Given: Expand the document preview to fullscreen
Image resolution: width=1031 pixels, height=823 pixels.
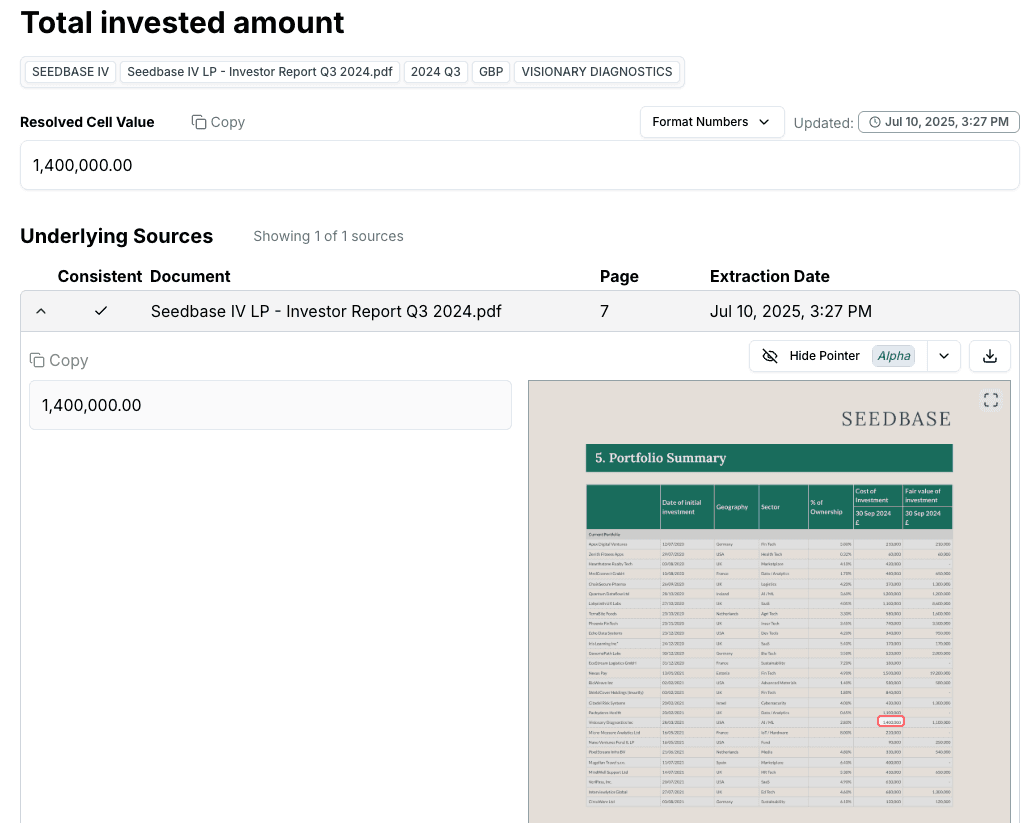Looking at the screenshot, I should tap(991, 400).
